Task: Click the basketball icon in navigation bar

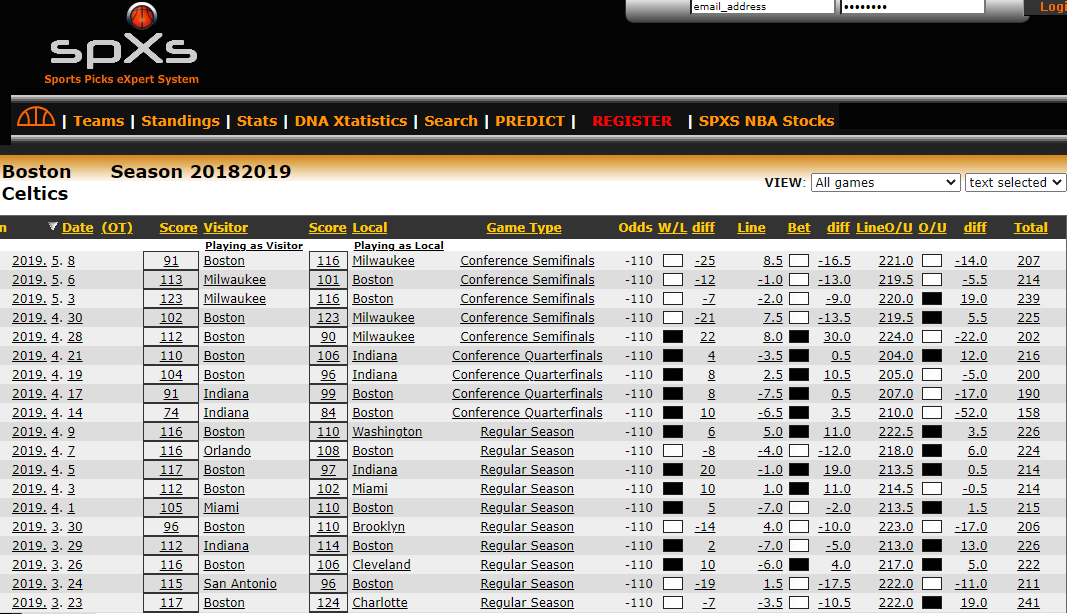Action: (36, 118)
